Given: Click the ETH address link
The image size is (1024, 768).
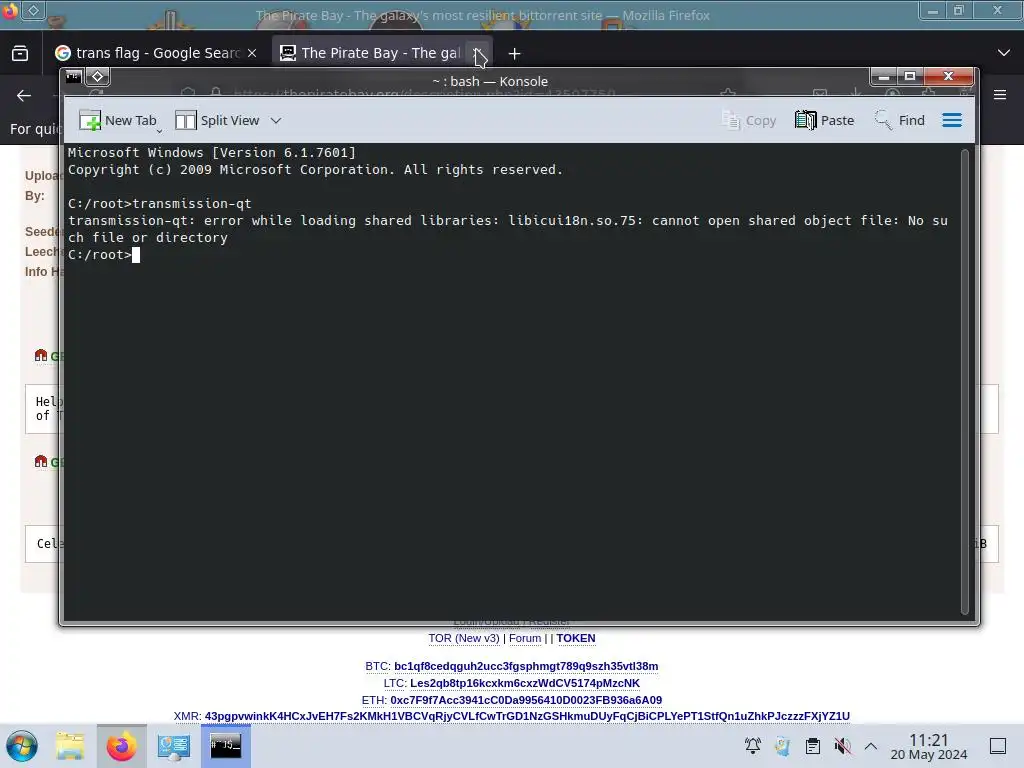Looking at the screenshot, I should tap(526, 700).
